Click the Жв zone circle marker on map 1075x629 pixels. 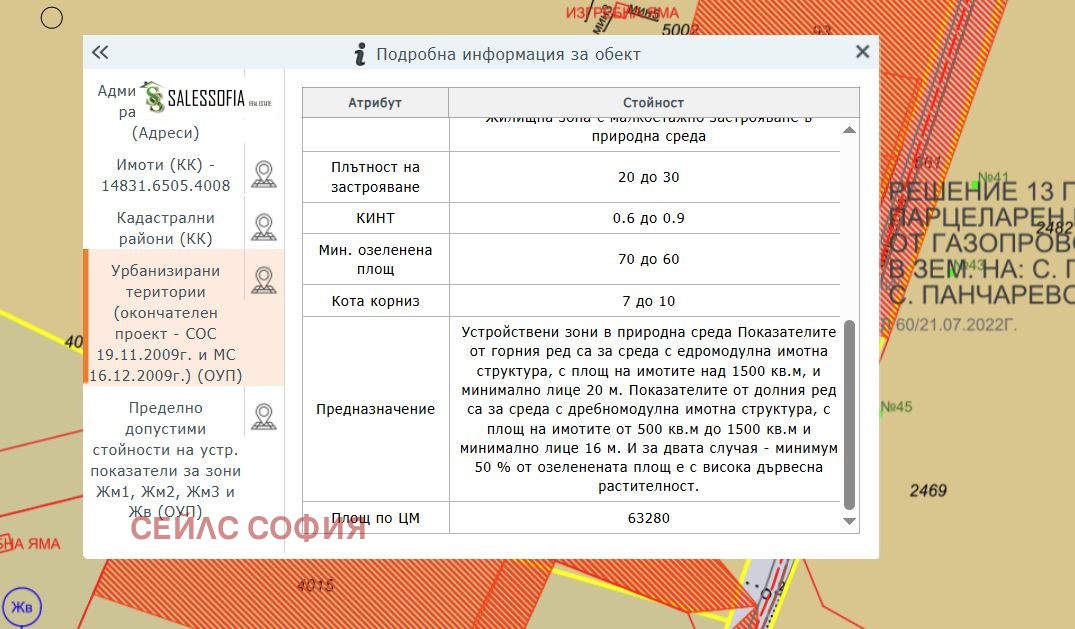[x=22, y=607]
